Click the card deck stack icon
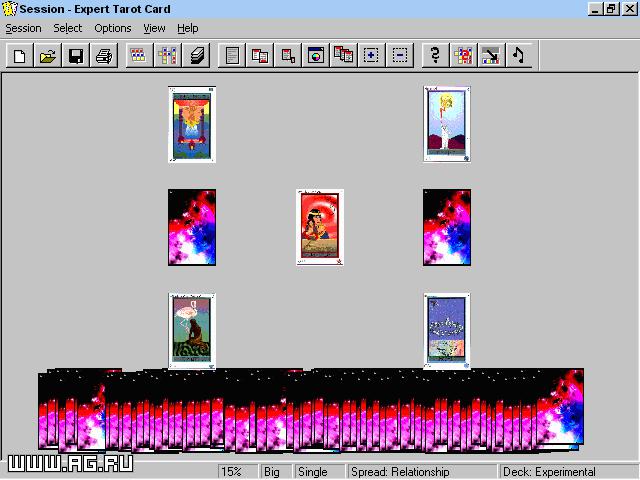 197,56
